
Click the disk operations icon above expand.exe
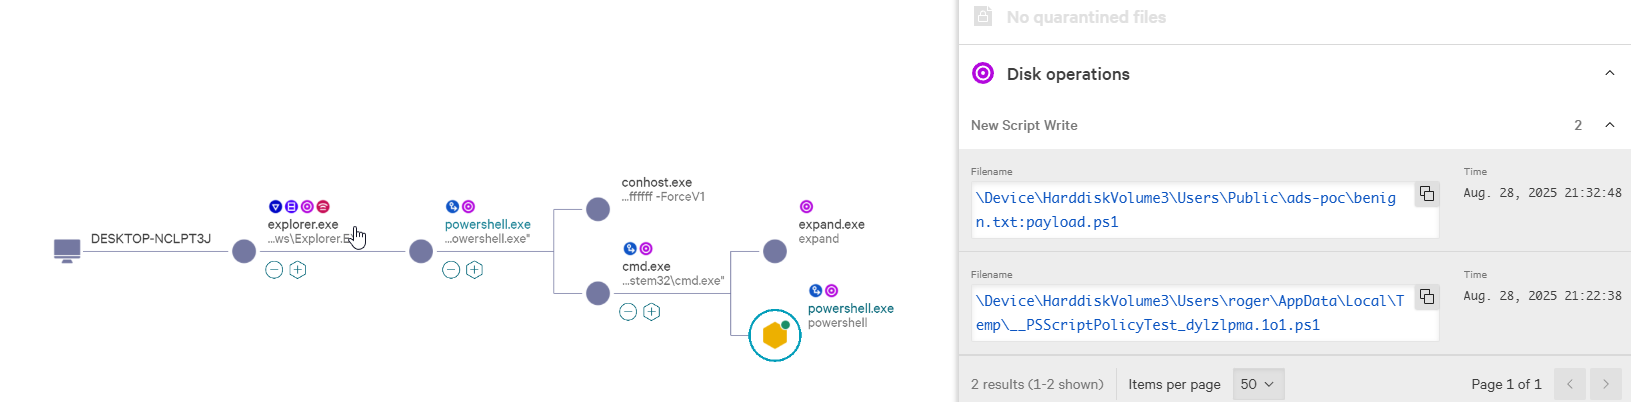[x=806, y=207]
